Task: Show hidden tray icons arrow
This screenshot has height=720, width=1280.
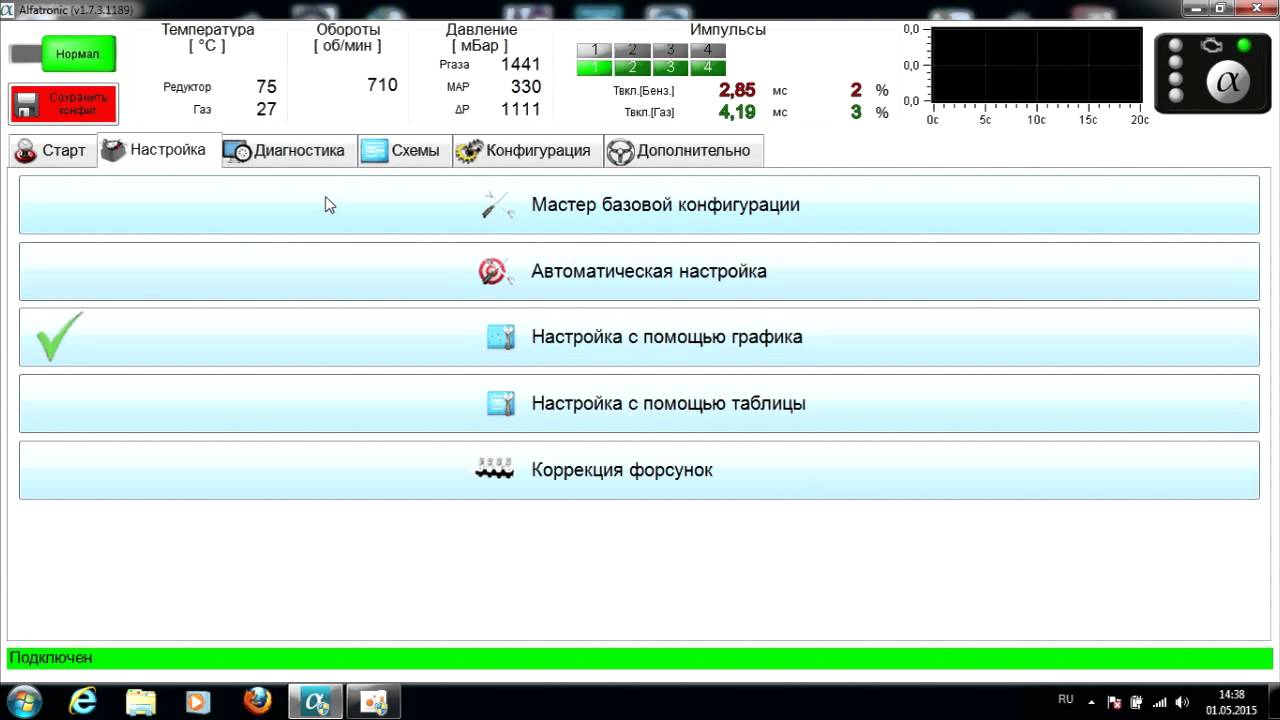Action: click(x=1091, y=702)
